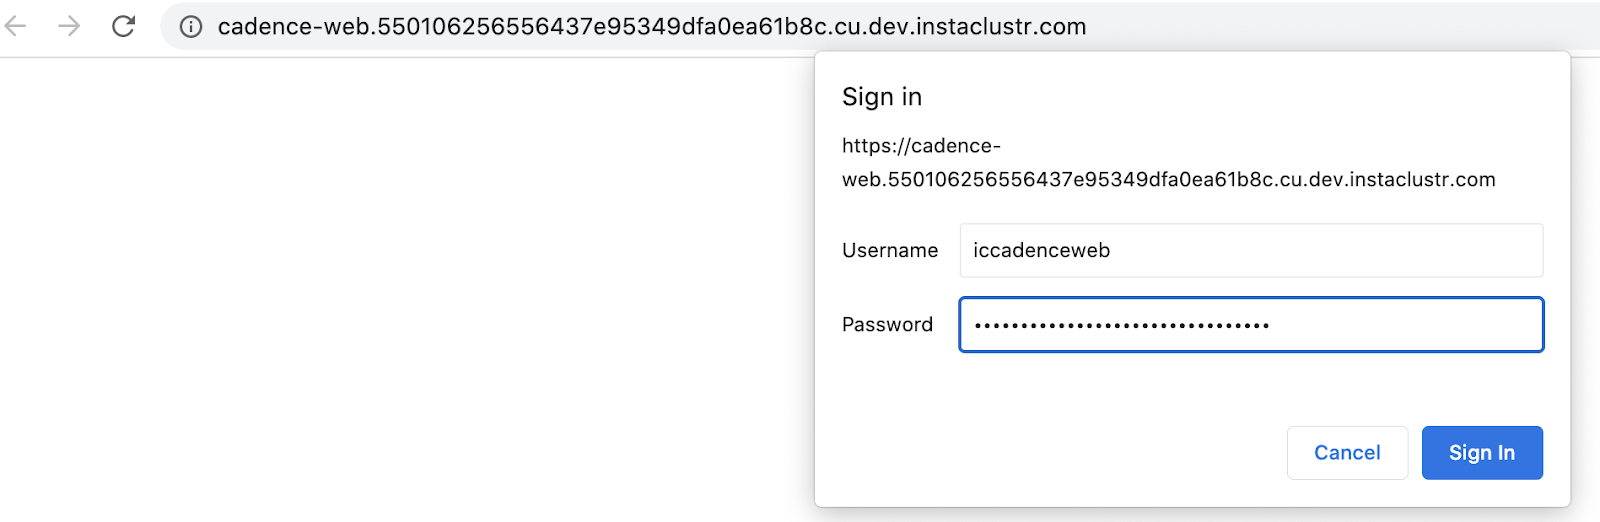Screen dimensions: 1600x522
Task: Reload the current page
Action: pyautogui.click(x=123, y=26)
